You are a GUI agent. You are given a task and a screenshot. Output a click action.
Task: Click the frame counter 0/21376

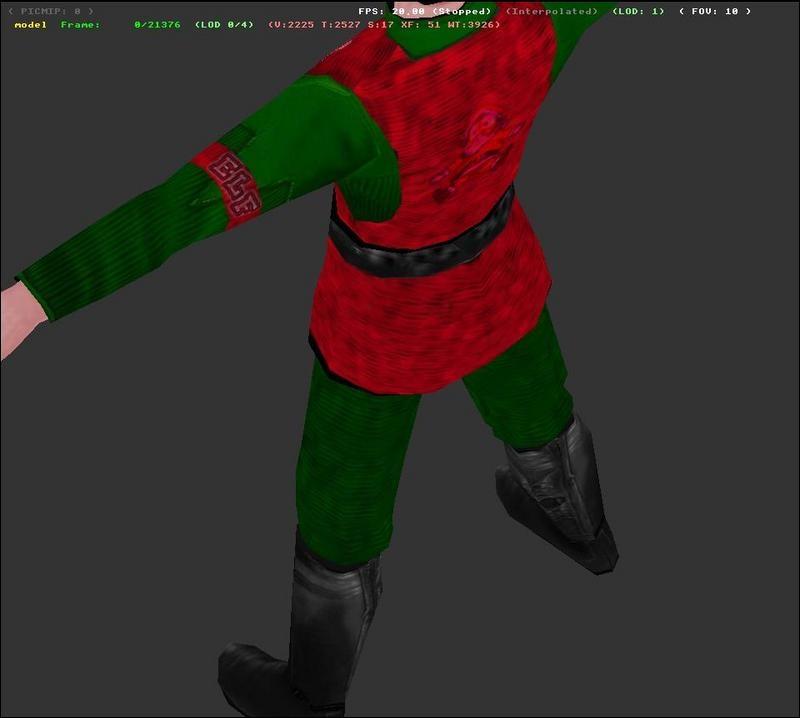point(157,24)
